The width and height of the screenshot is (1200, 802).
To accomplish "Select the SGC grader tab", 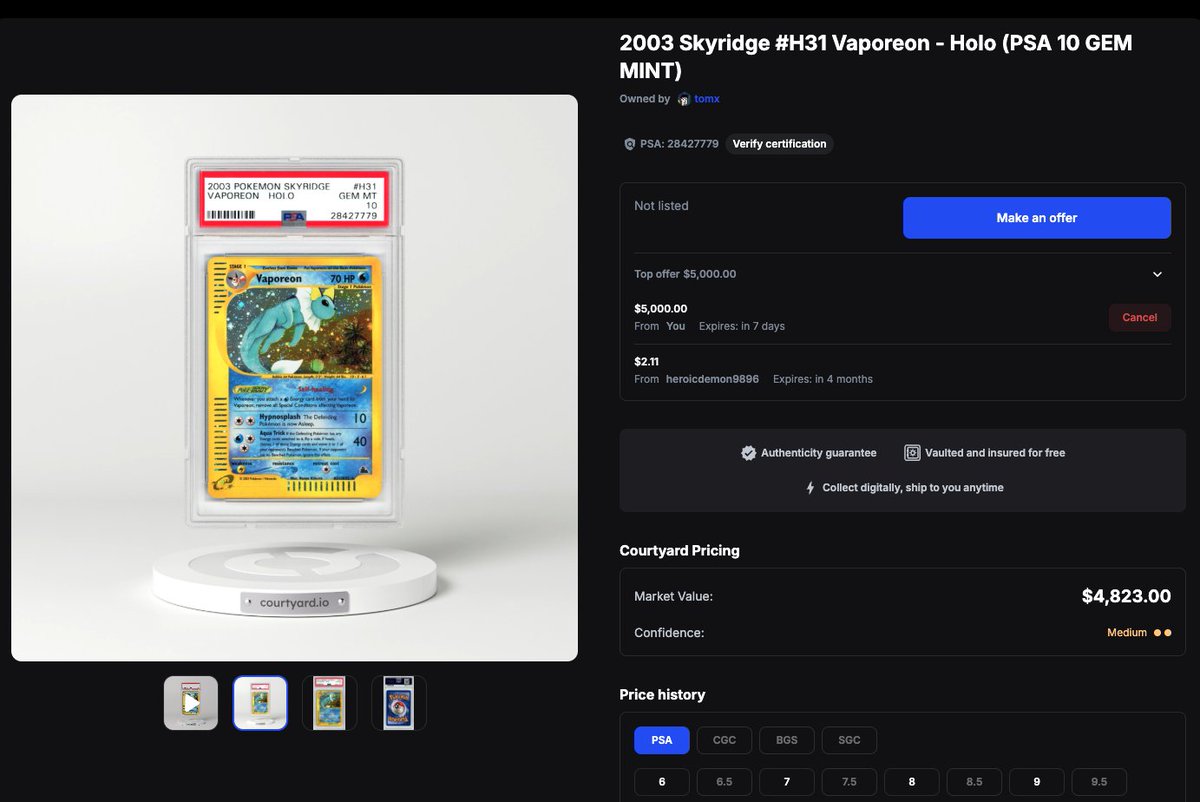I will 849,740.
